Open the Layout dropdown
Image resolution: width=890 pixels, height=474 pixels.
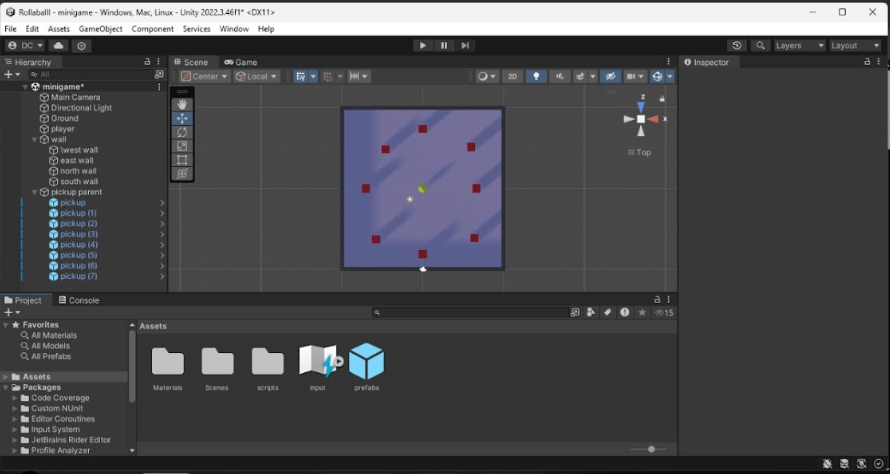855,45
